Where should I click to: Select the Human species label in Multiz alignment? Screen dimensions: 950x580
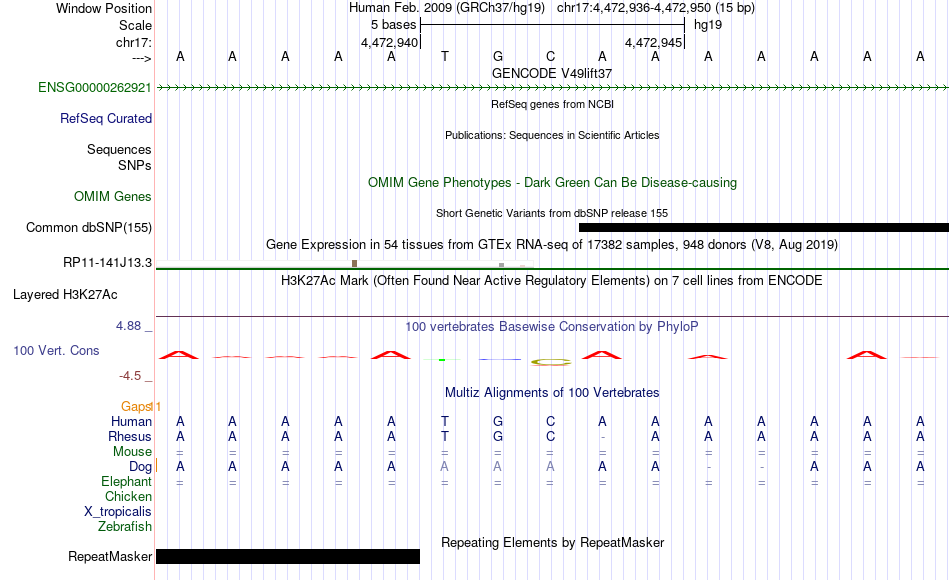pyautogui.click(x=131, y=421)
